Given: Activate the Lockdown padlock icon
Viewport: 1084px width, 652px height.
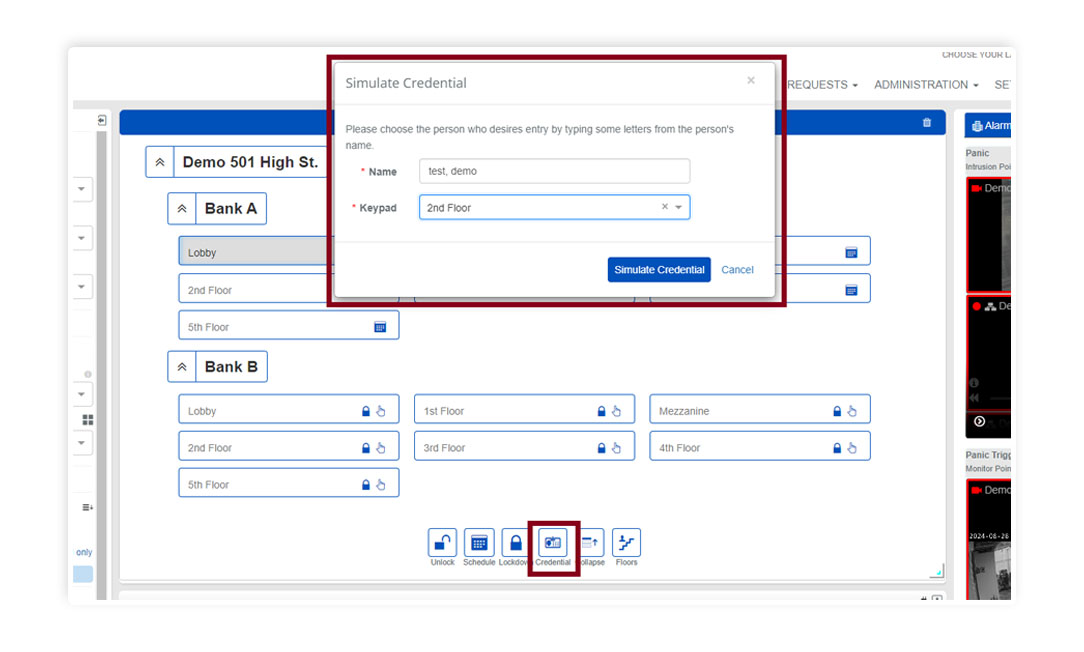Looking at the screenshot, I should (x=515, y=543).
